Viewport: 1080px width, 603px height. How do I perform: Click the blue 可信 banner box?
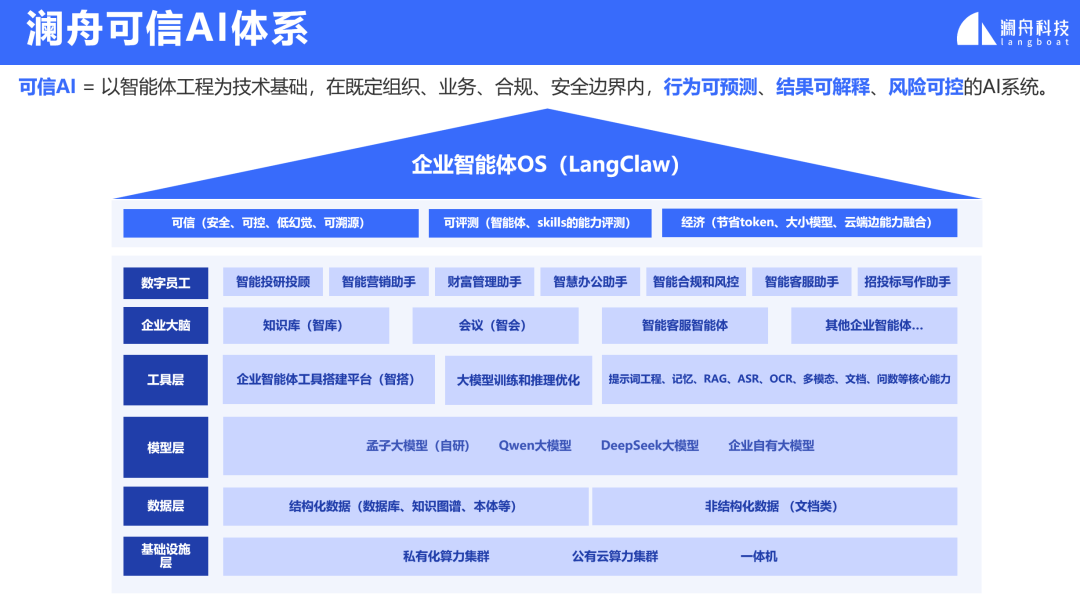(270, 223)
